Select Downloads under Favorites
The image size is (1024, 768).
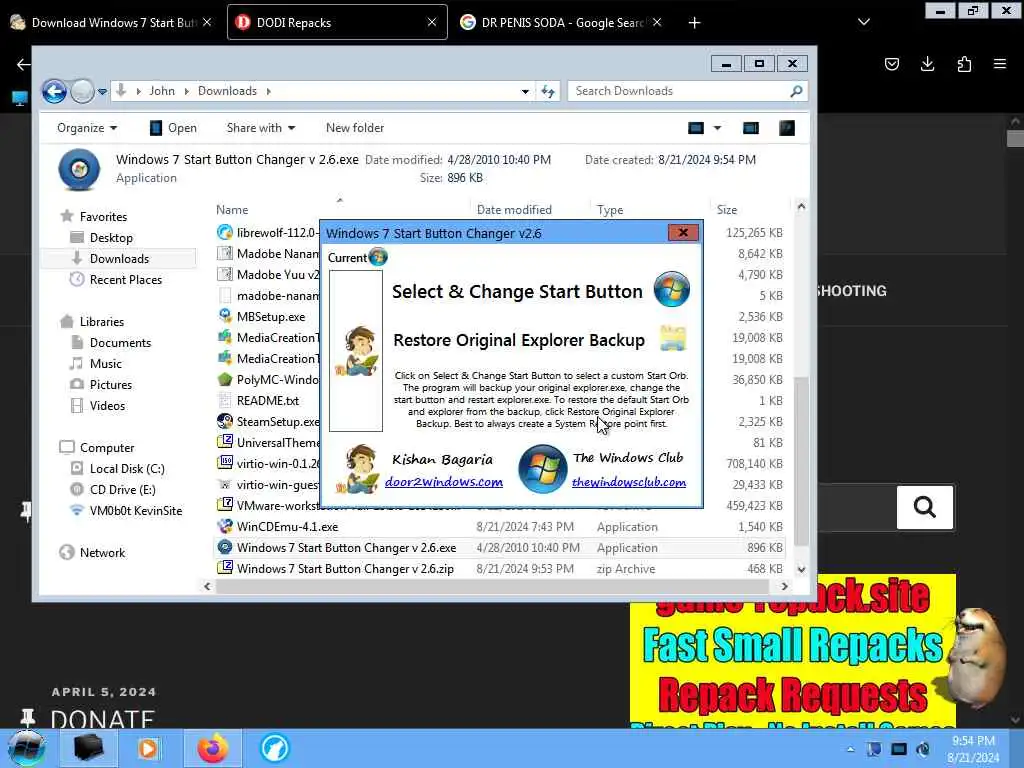click(x=120, y=259)
